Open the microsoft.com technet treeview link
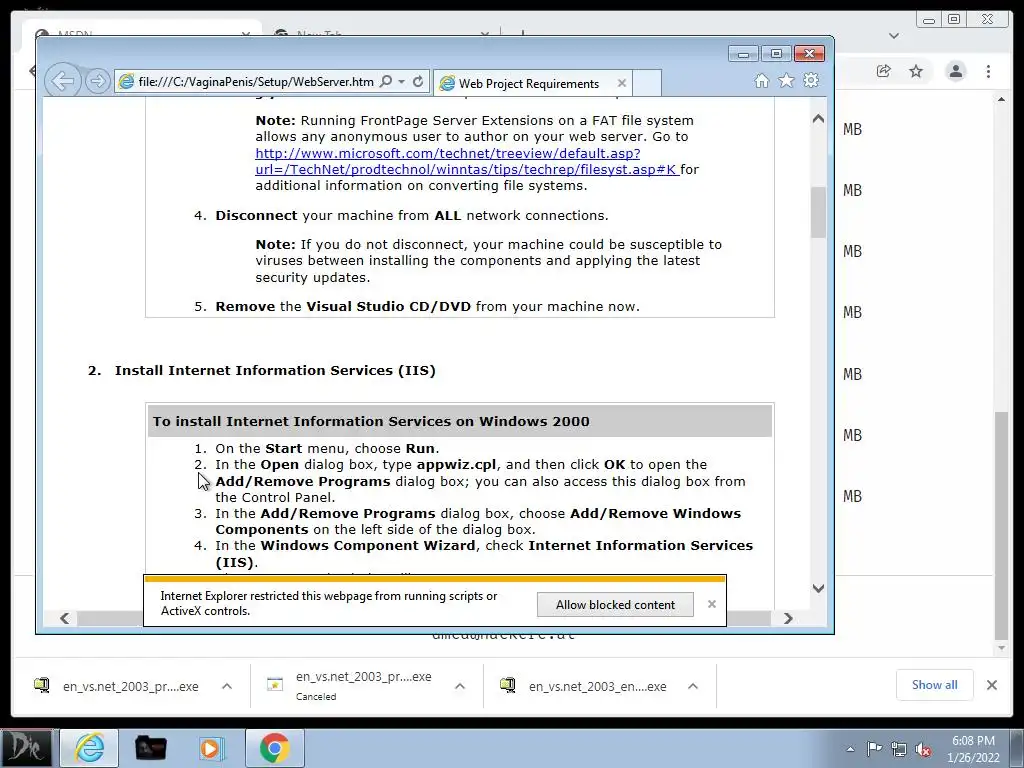Image resolution: width=1024 pixels, height=768 pixels. tap(467, 161)
